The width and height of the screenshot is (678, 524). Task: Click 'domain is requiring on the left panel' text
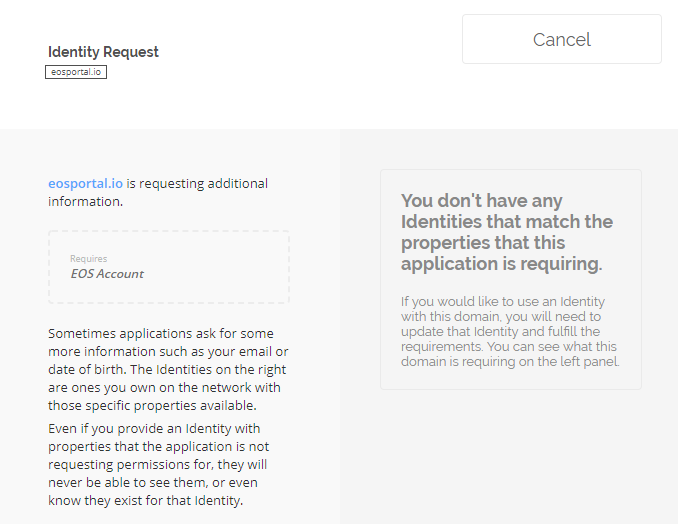pyautogui.click(x=510, y=361)
